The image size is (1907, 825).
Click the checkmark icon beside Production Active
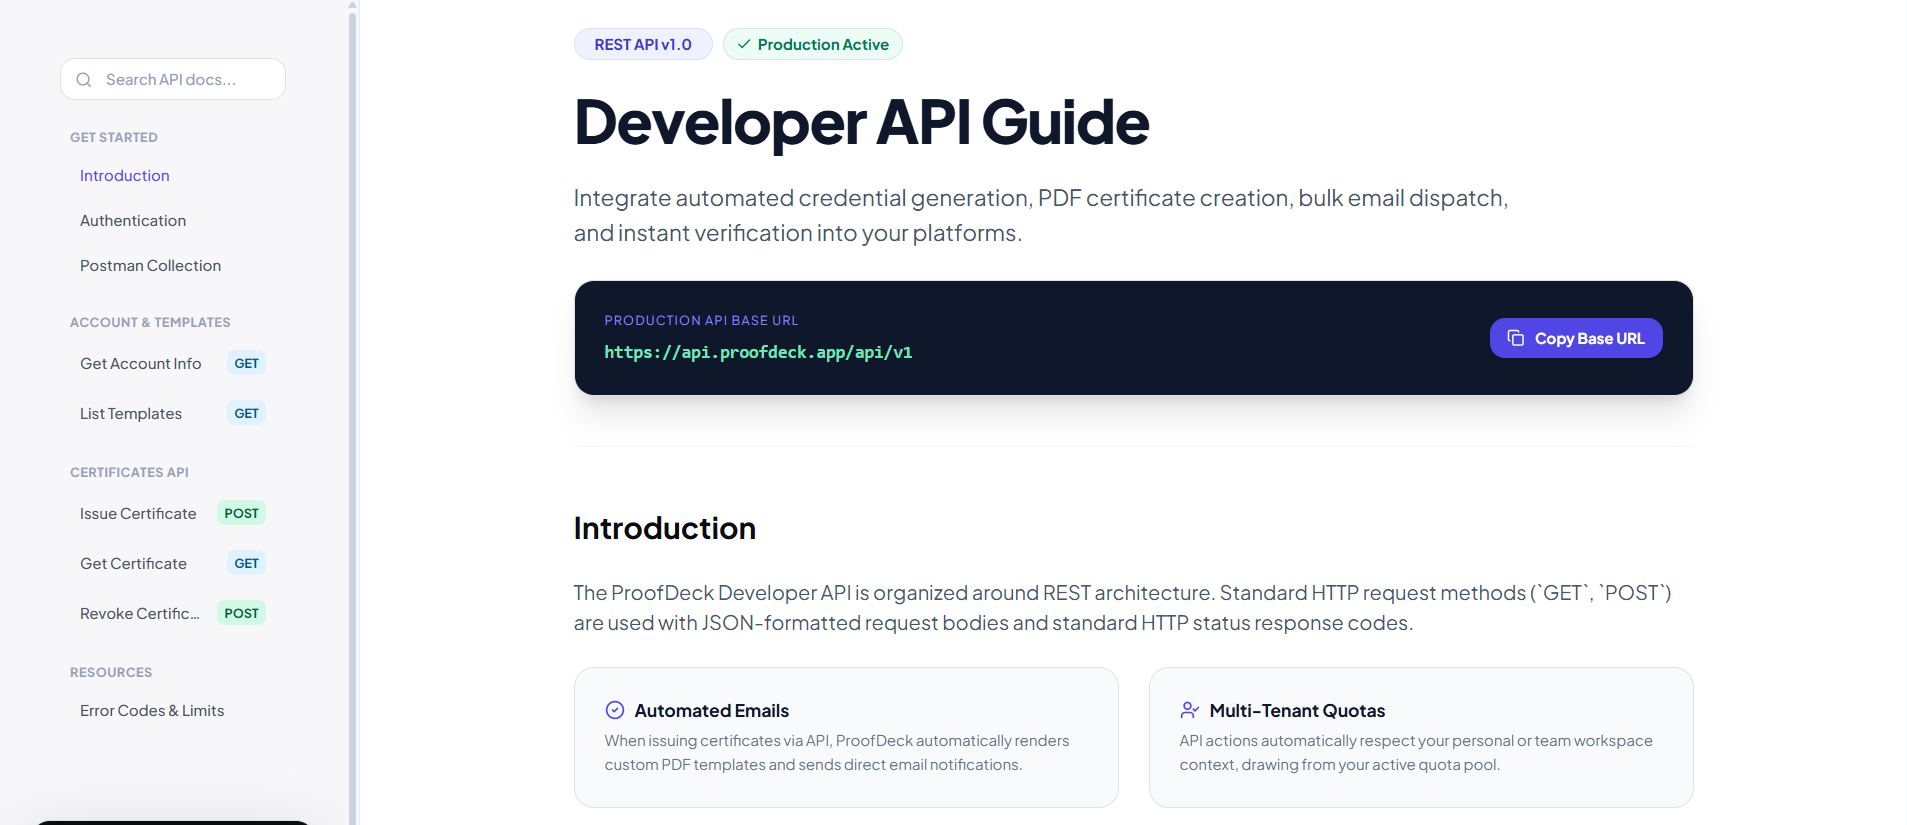click(744, 44)
